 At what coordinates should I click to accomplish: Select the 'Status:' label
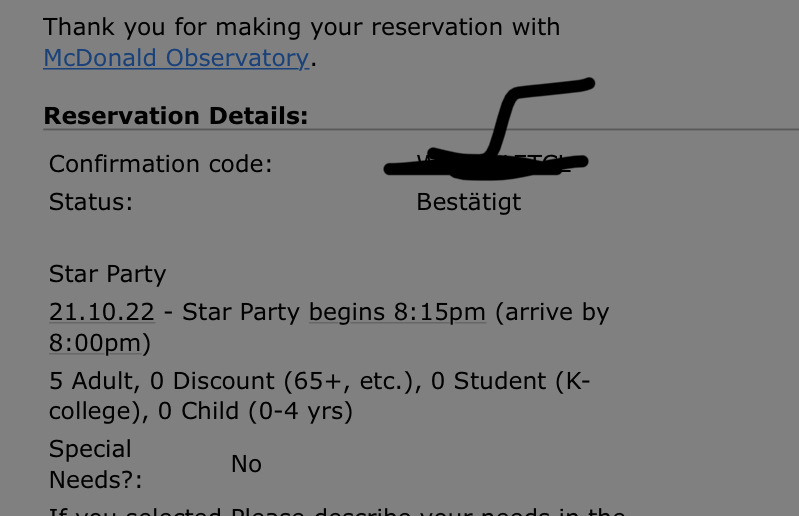click(x=91, y=202)
